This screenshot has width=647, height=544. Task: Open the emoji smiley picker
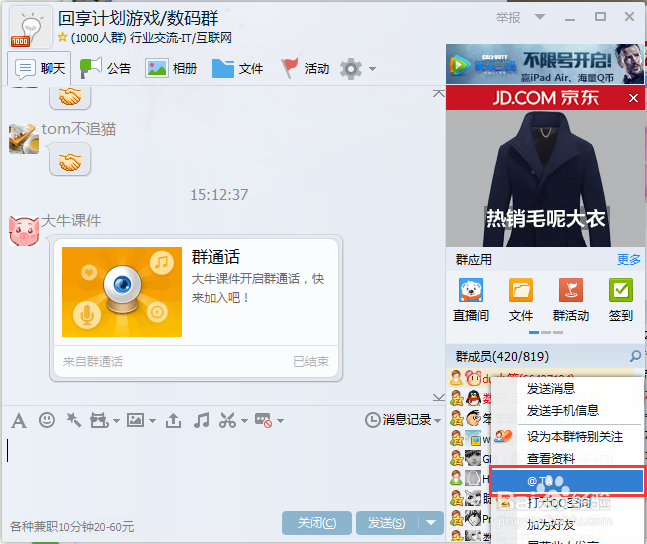[x=47, y=420]
